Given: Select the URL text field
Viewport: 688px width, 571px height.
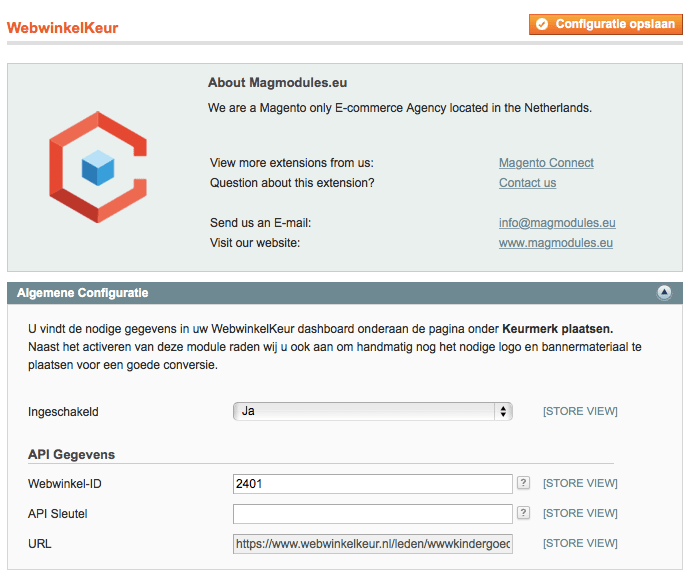Looking at the screenshot, I should [x=372, y=544].
